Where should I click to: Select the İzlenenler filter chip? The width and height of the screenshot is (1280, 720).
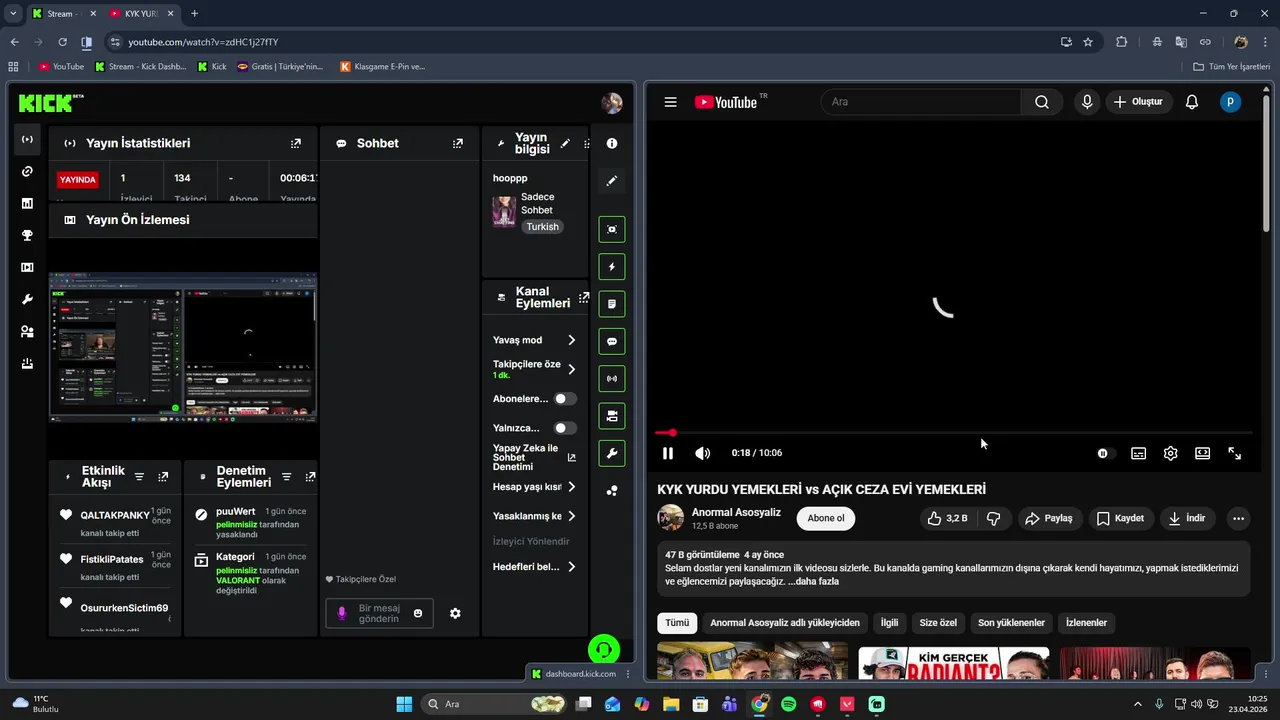click(1086, 623)
